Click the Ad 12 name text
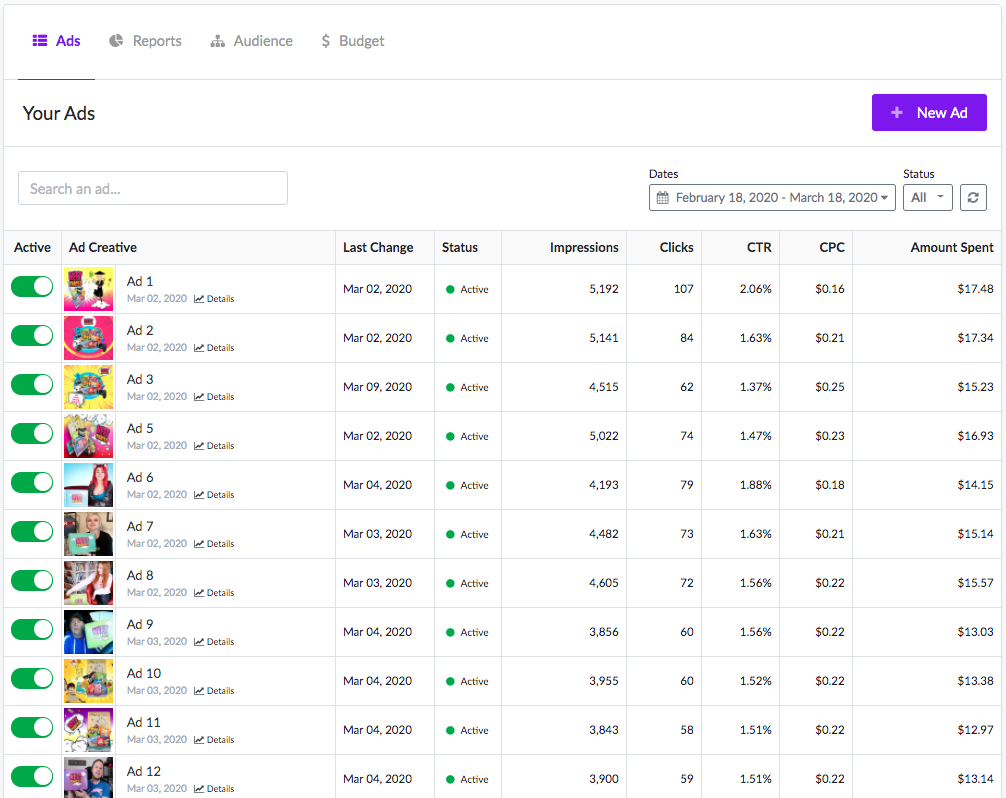The image size is (1006, 798). (144, 772)
